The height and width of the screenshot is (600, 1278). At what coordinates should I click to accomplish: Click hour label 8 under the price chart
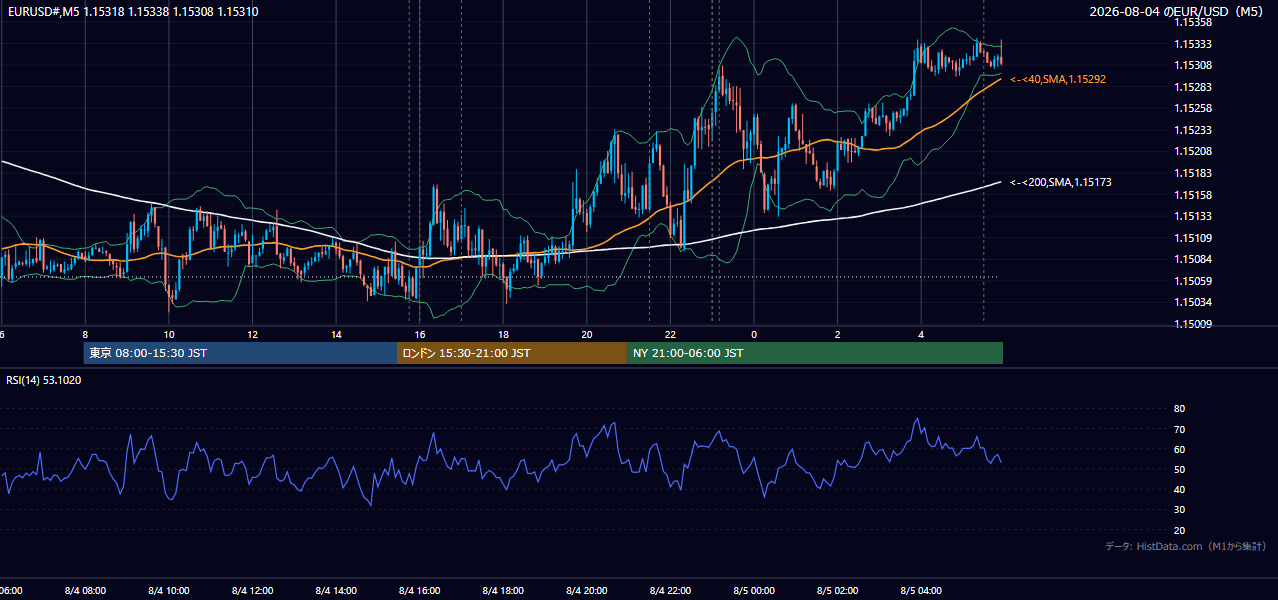coord(85,334)
